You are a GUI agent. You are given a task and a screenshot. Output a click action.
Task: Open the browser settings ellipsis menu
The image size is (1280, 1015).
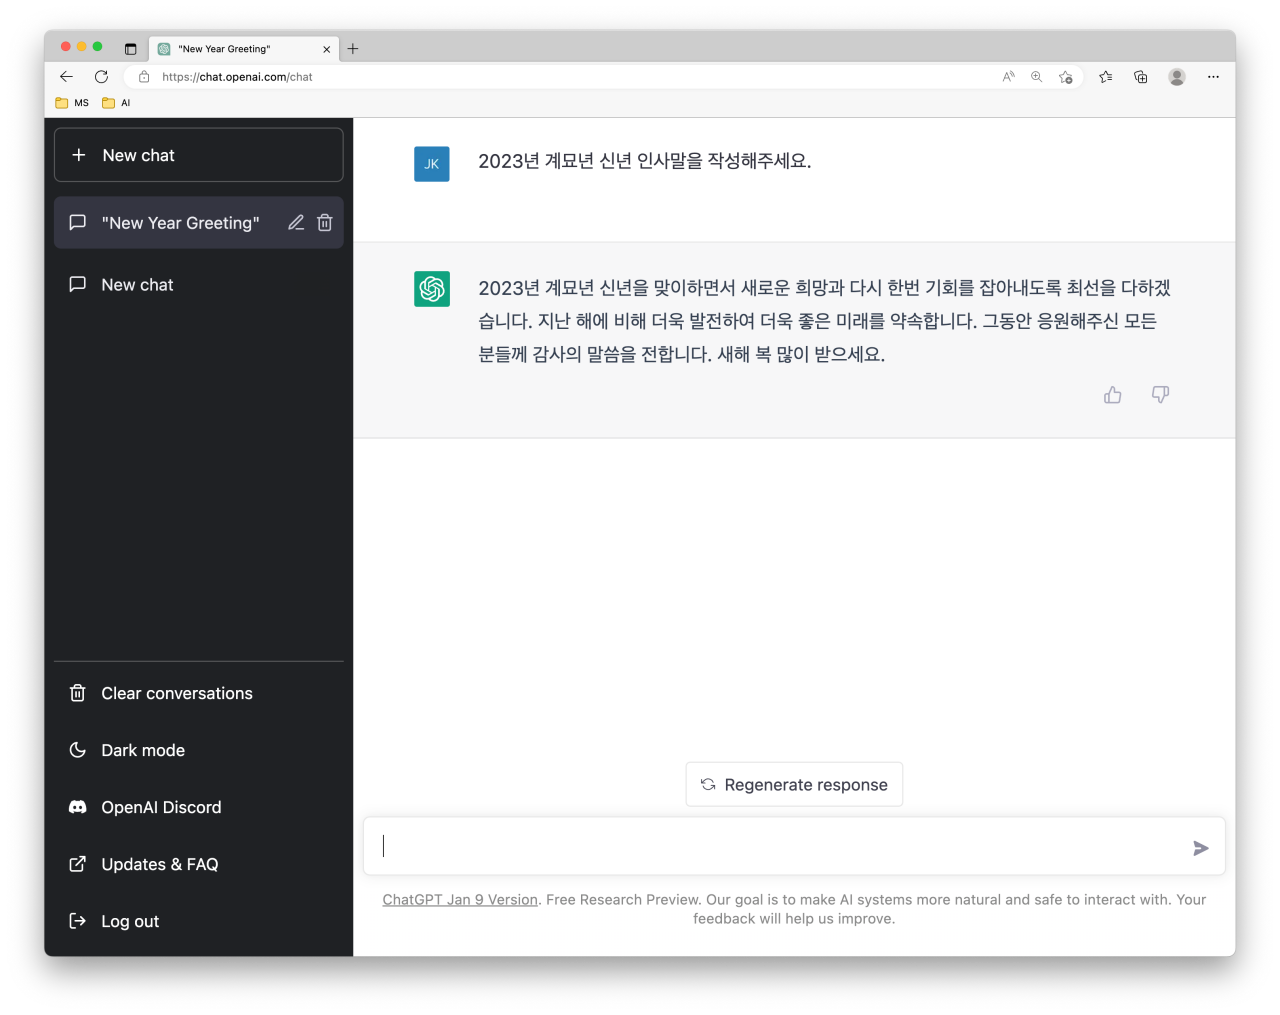pyautogui.click(x=1213, y=77)
